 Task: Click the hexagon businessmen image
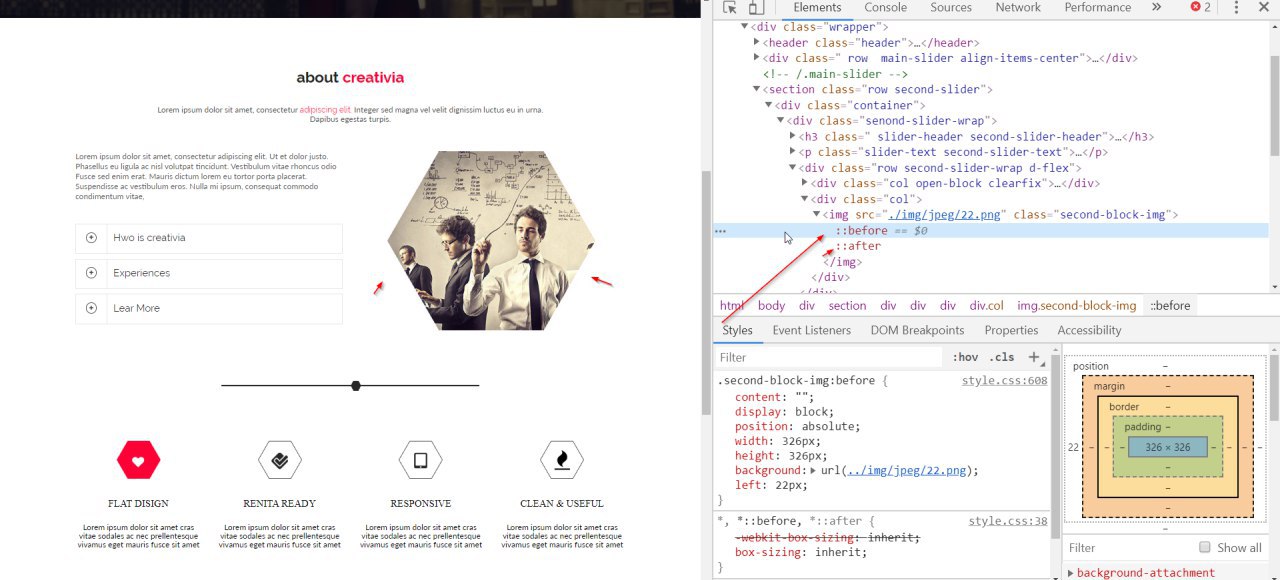[x=491, y=240]
